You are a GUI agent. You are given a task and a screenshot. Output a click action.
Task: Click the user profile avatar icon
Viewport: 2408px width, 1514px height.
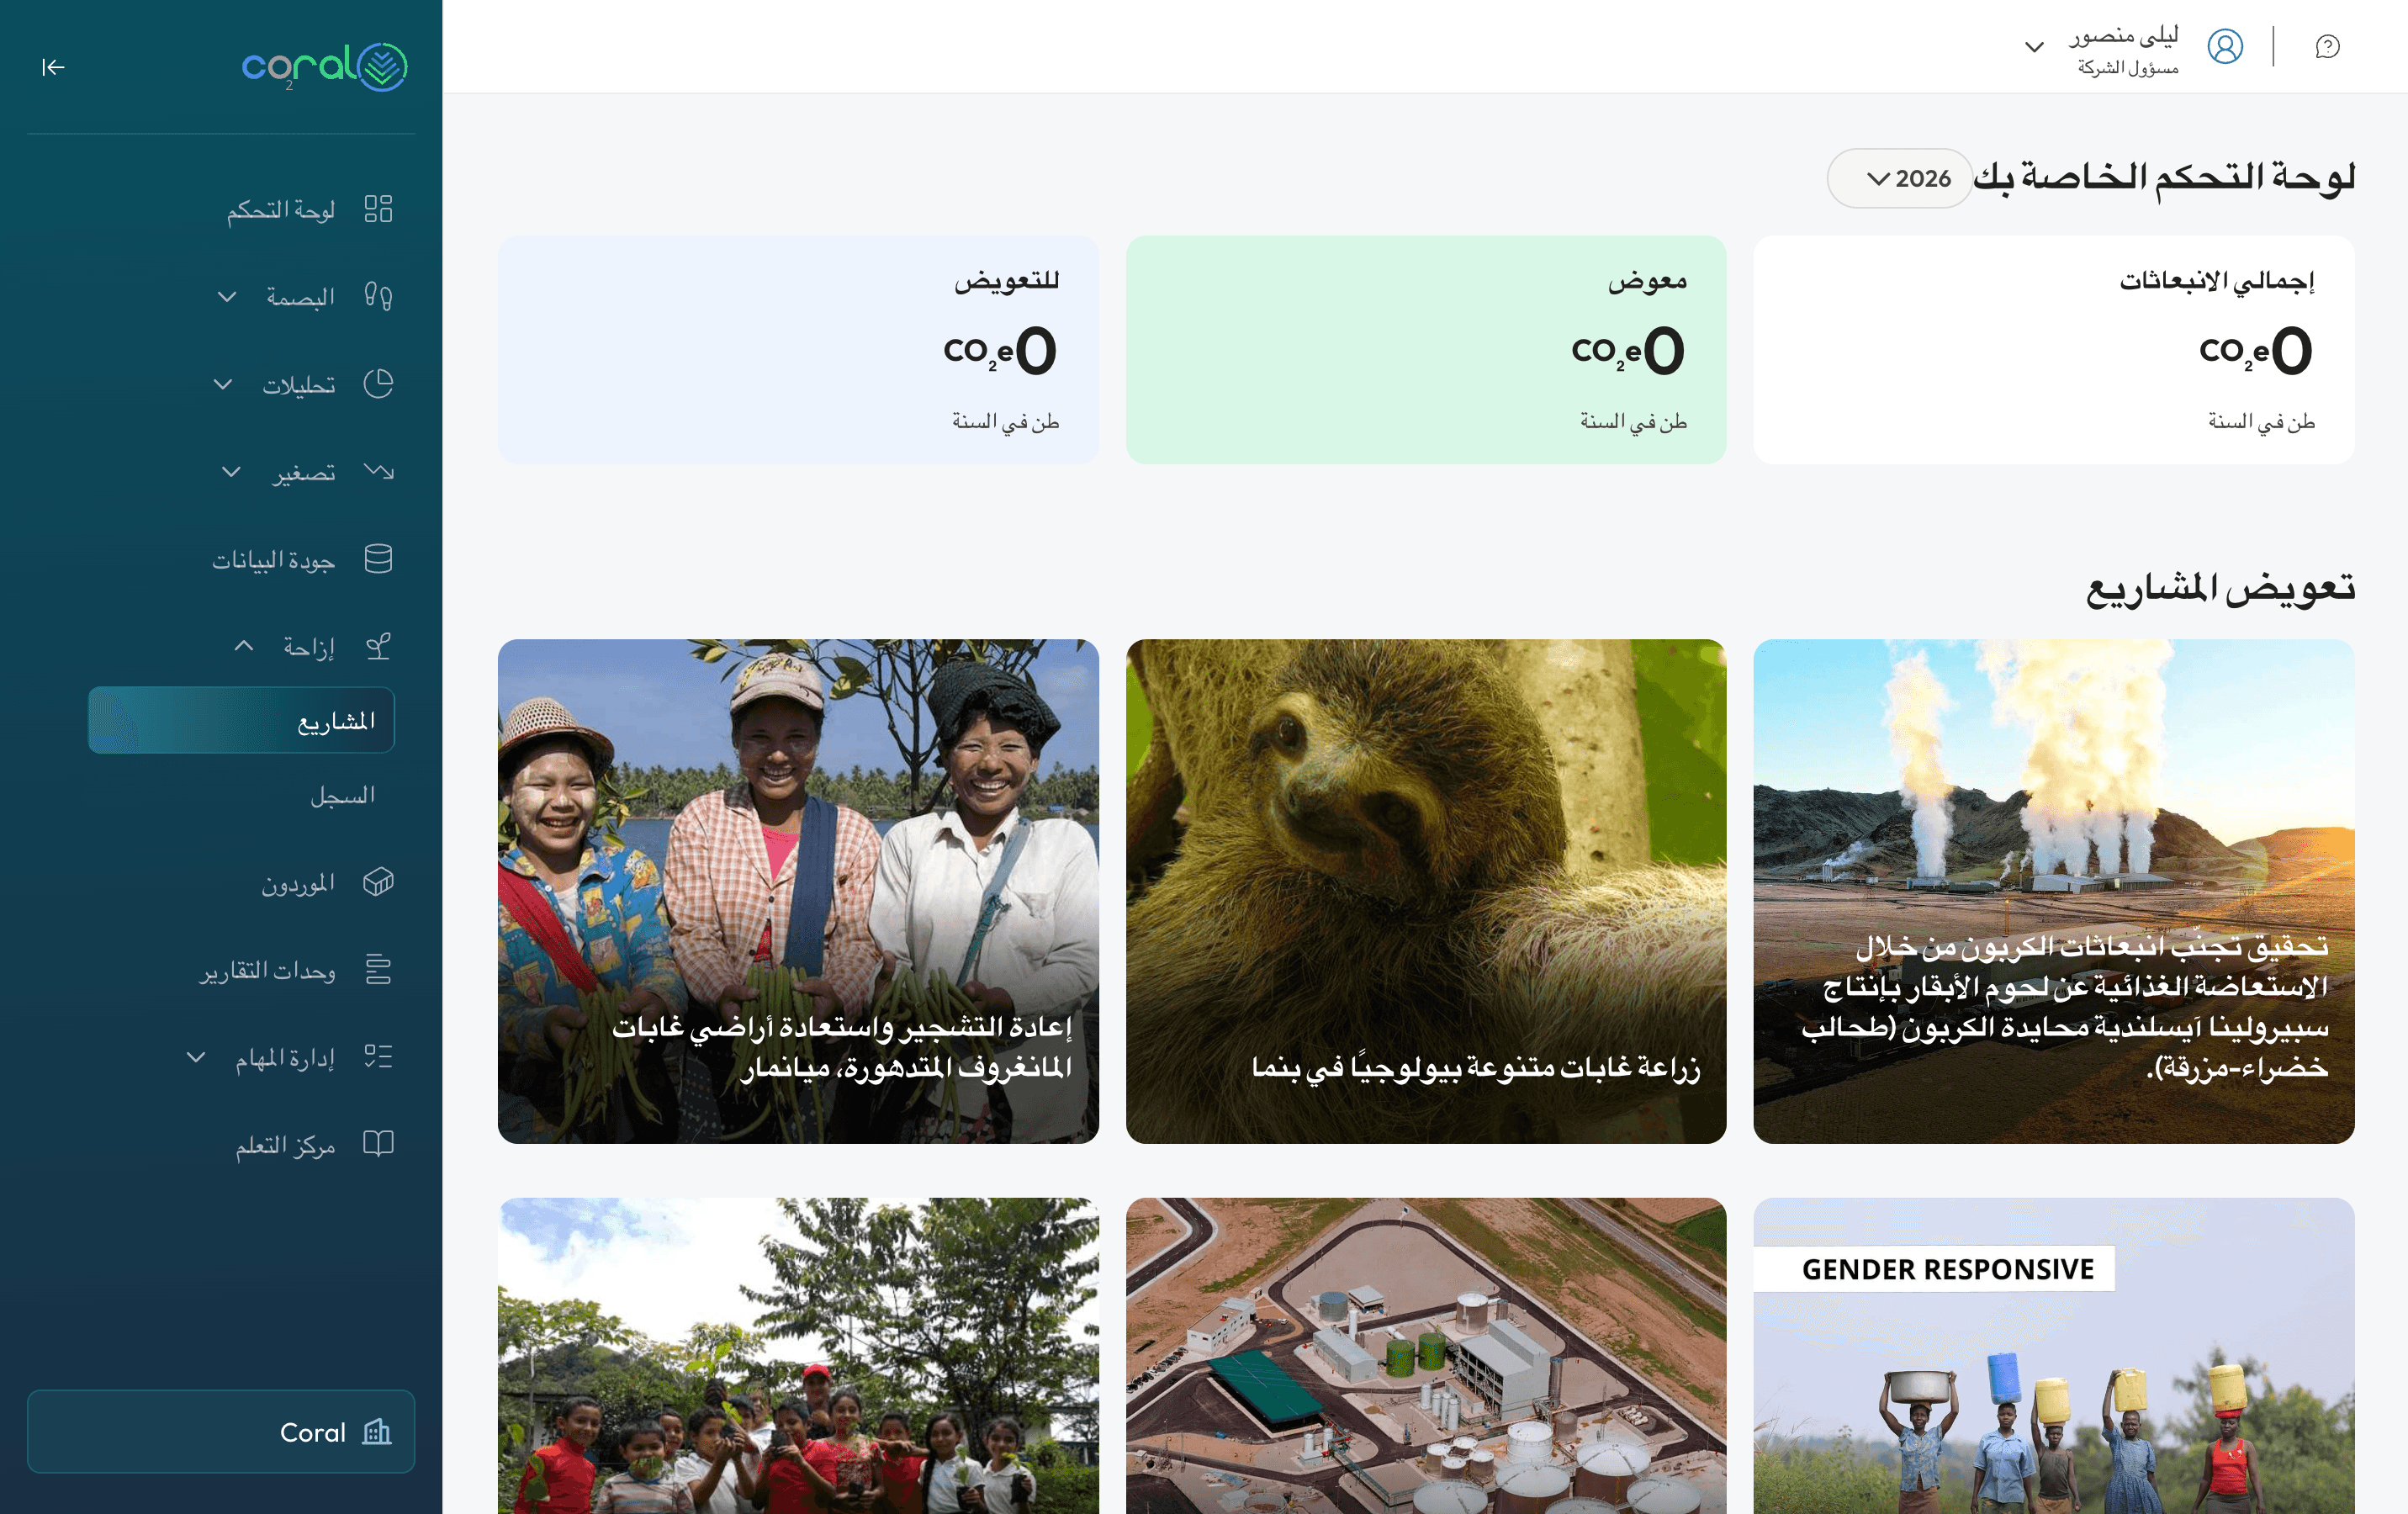click(x=2225, y=47)
